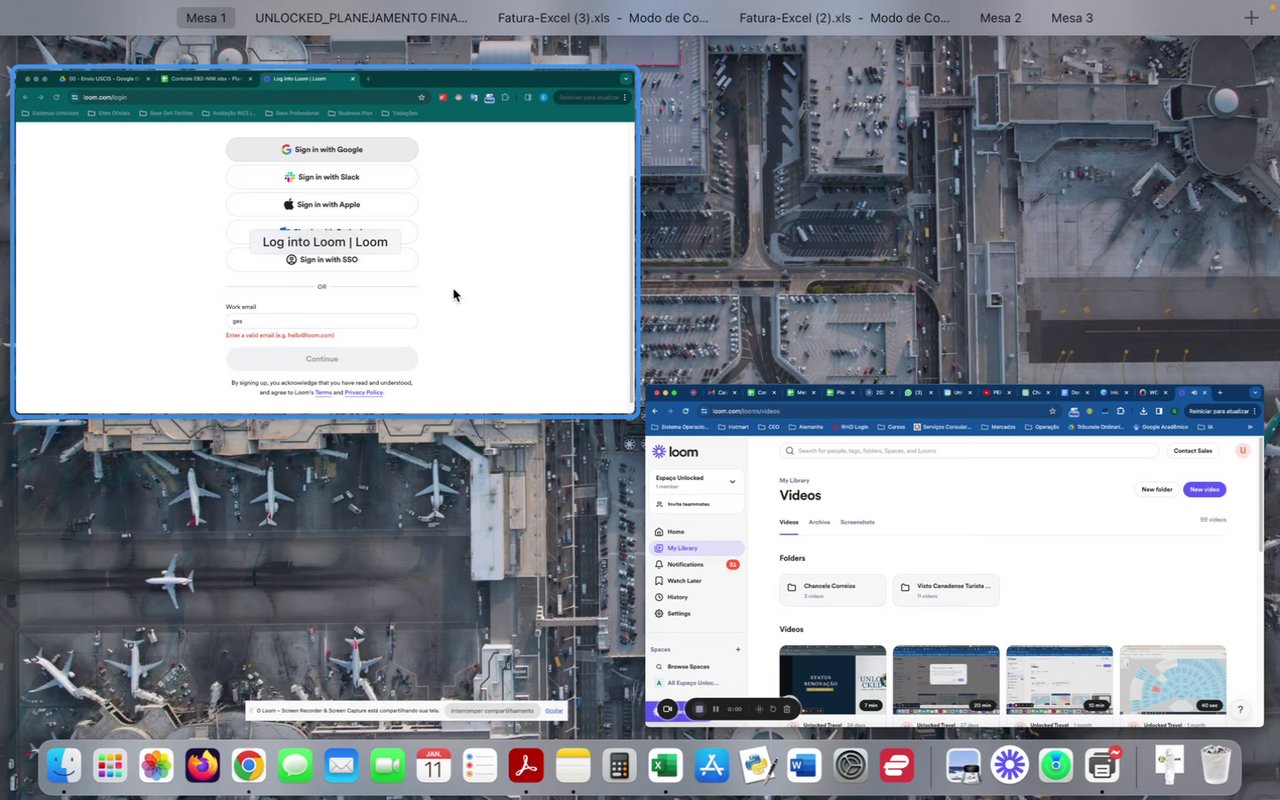The width and height of the screenshot is (1280, 800).
Task: Click Sign in with SSO
Action: pyautogui.click(x=322, y=260)
